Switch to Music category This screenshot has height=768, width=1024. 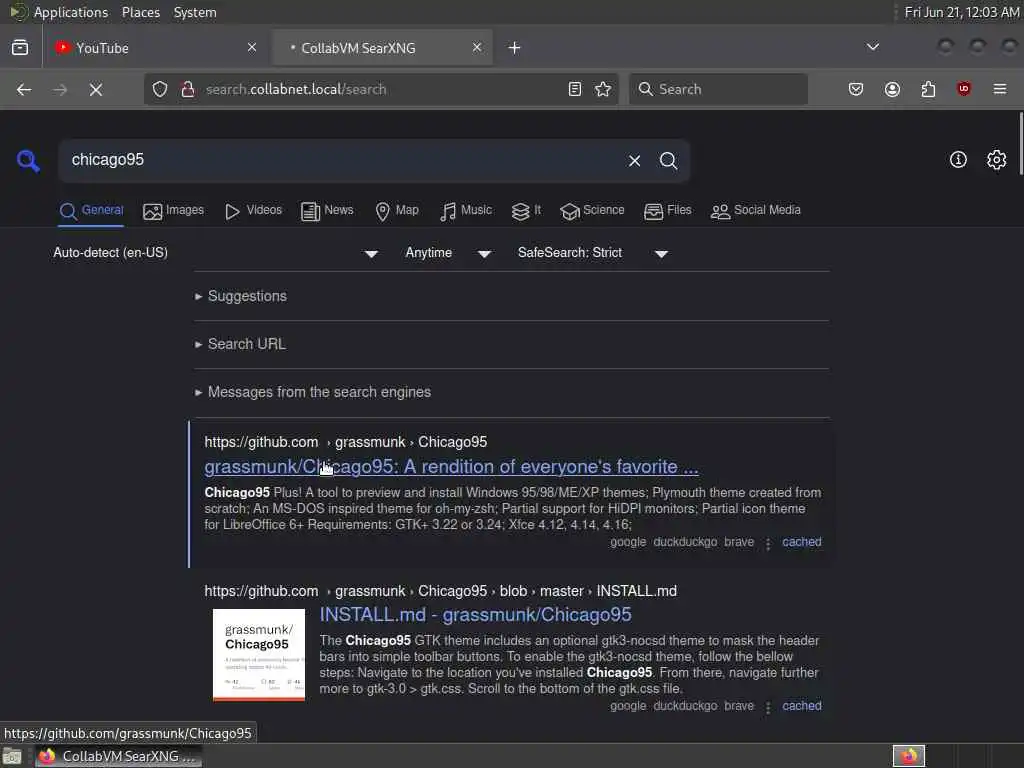pos(466,210)
